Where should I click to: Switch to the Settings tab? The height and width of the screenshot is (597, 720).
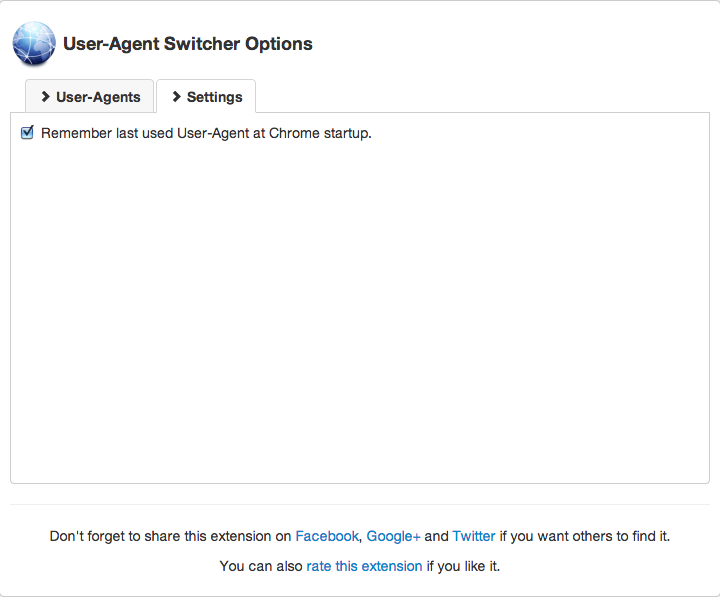(206, 97)
